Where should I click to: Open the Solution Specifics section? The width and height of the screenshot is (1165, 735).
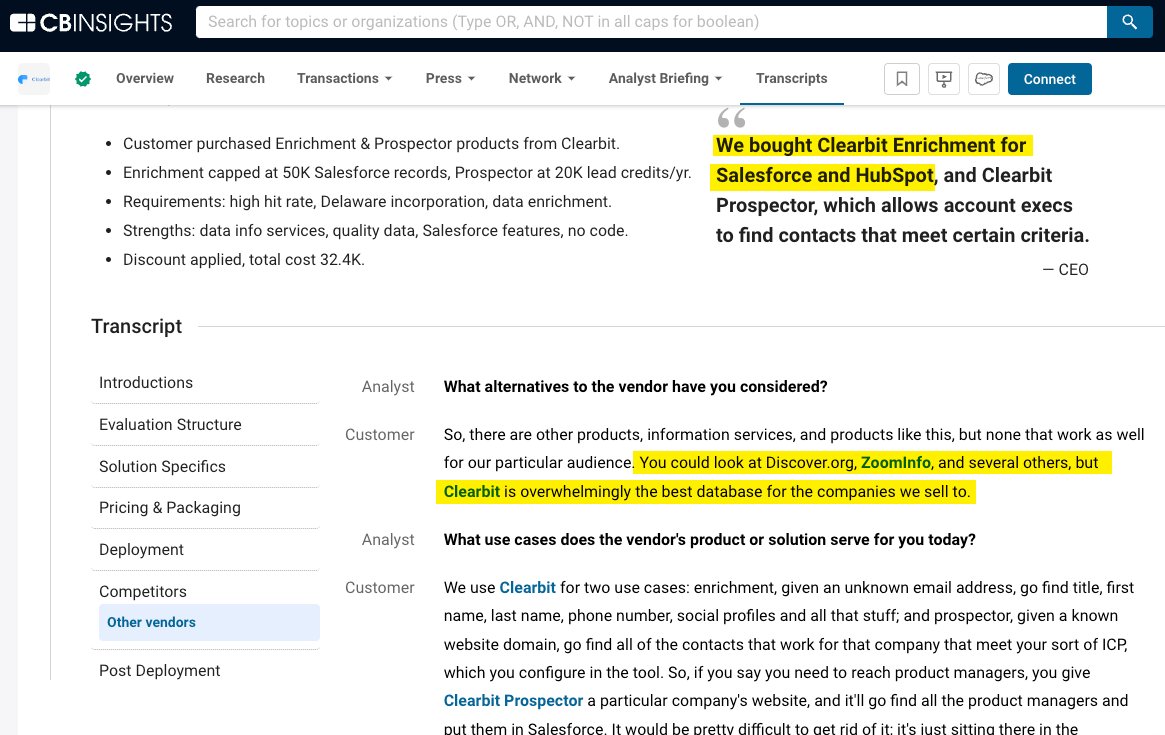pyautogui.click(x=162, y=467)
